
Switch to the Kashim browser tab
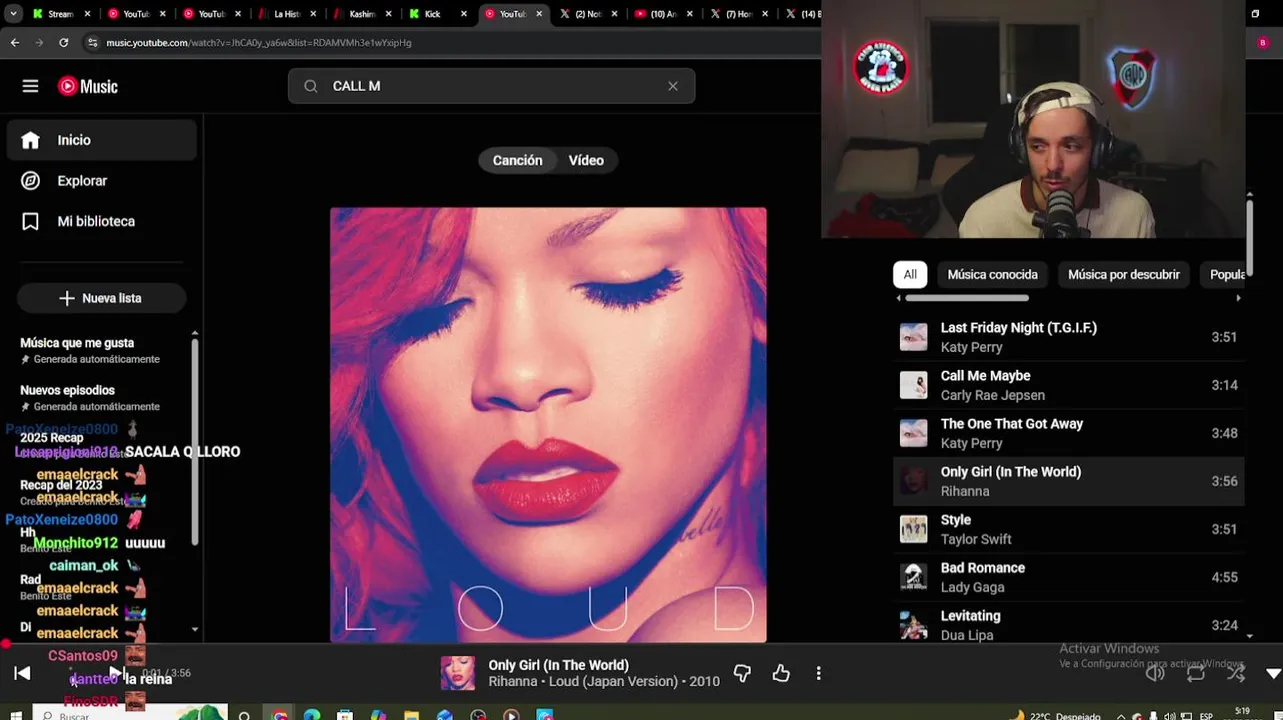[363, 14]
